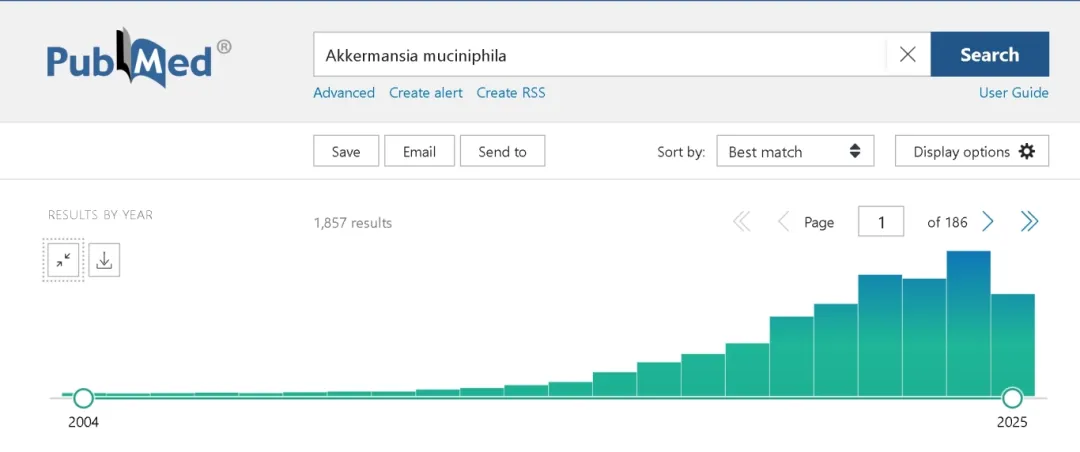The height and width of the screenshot is (452, 1080).
Task: Open the Send to menu
Action: click(x=502, y=152)
